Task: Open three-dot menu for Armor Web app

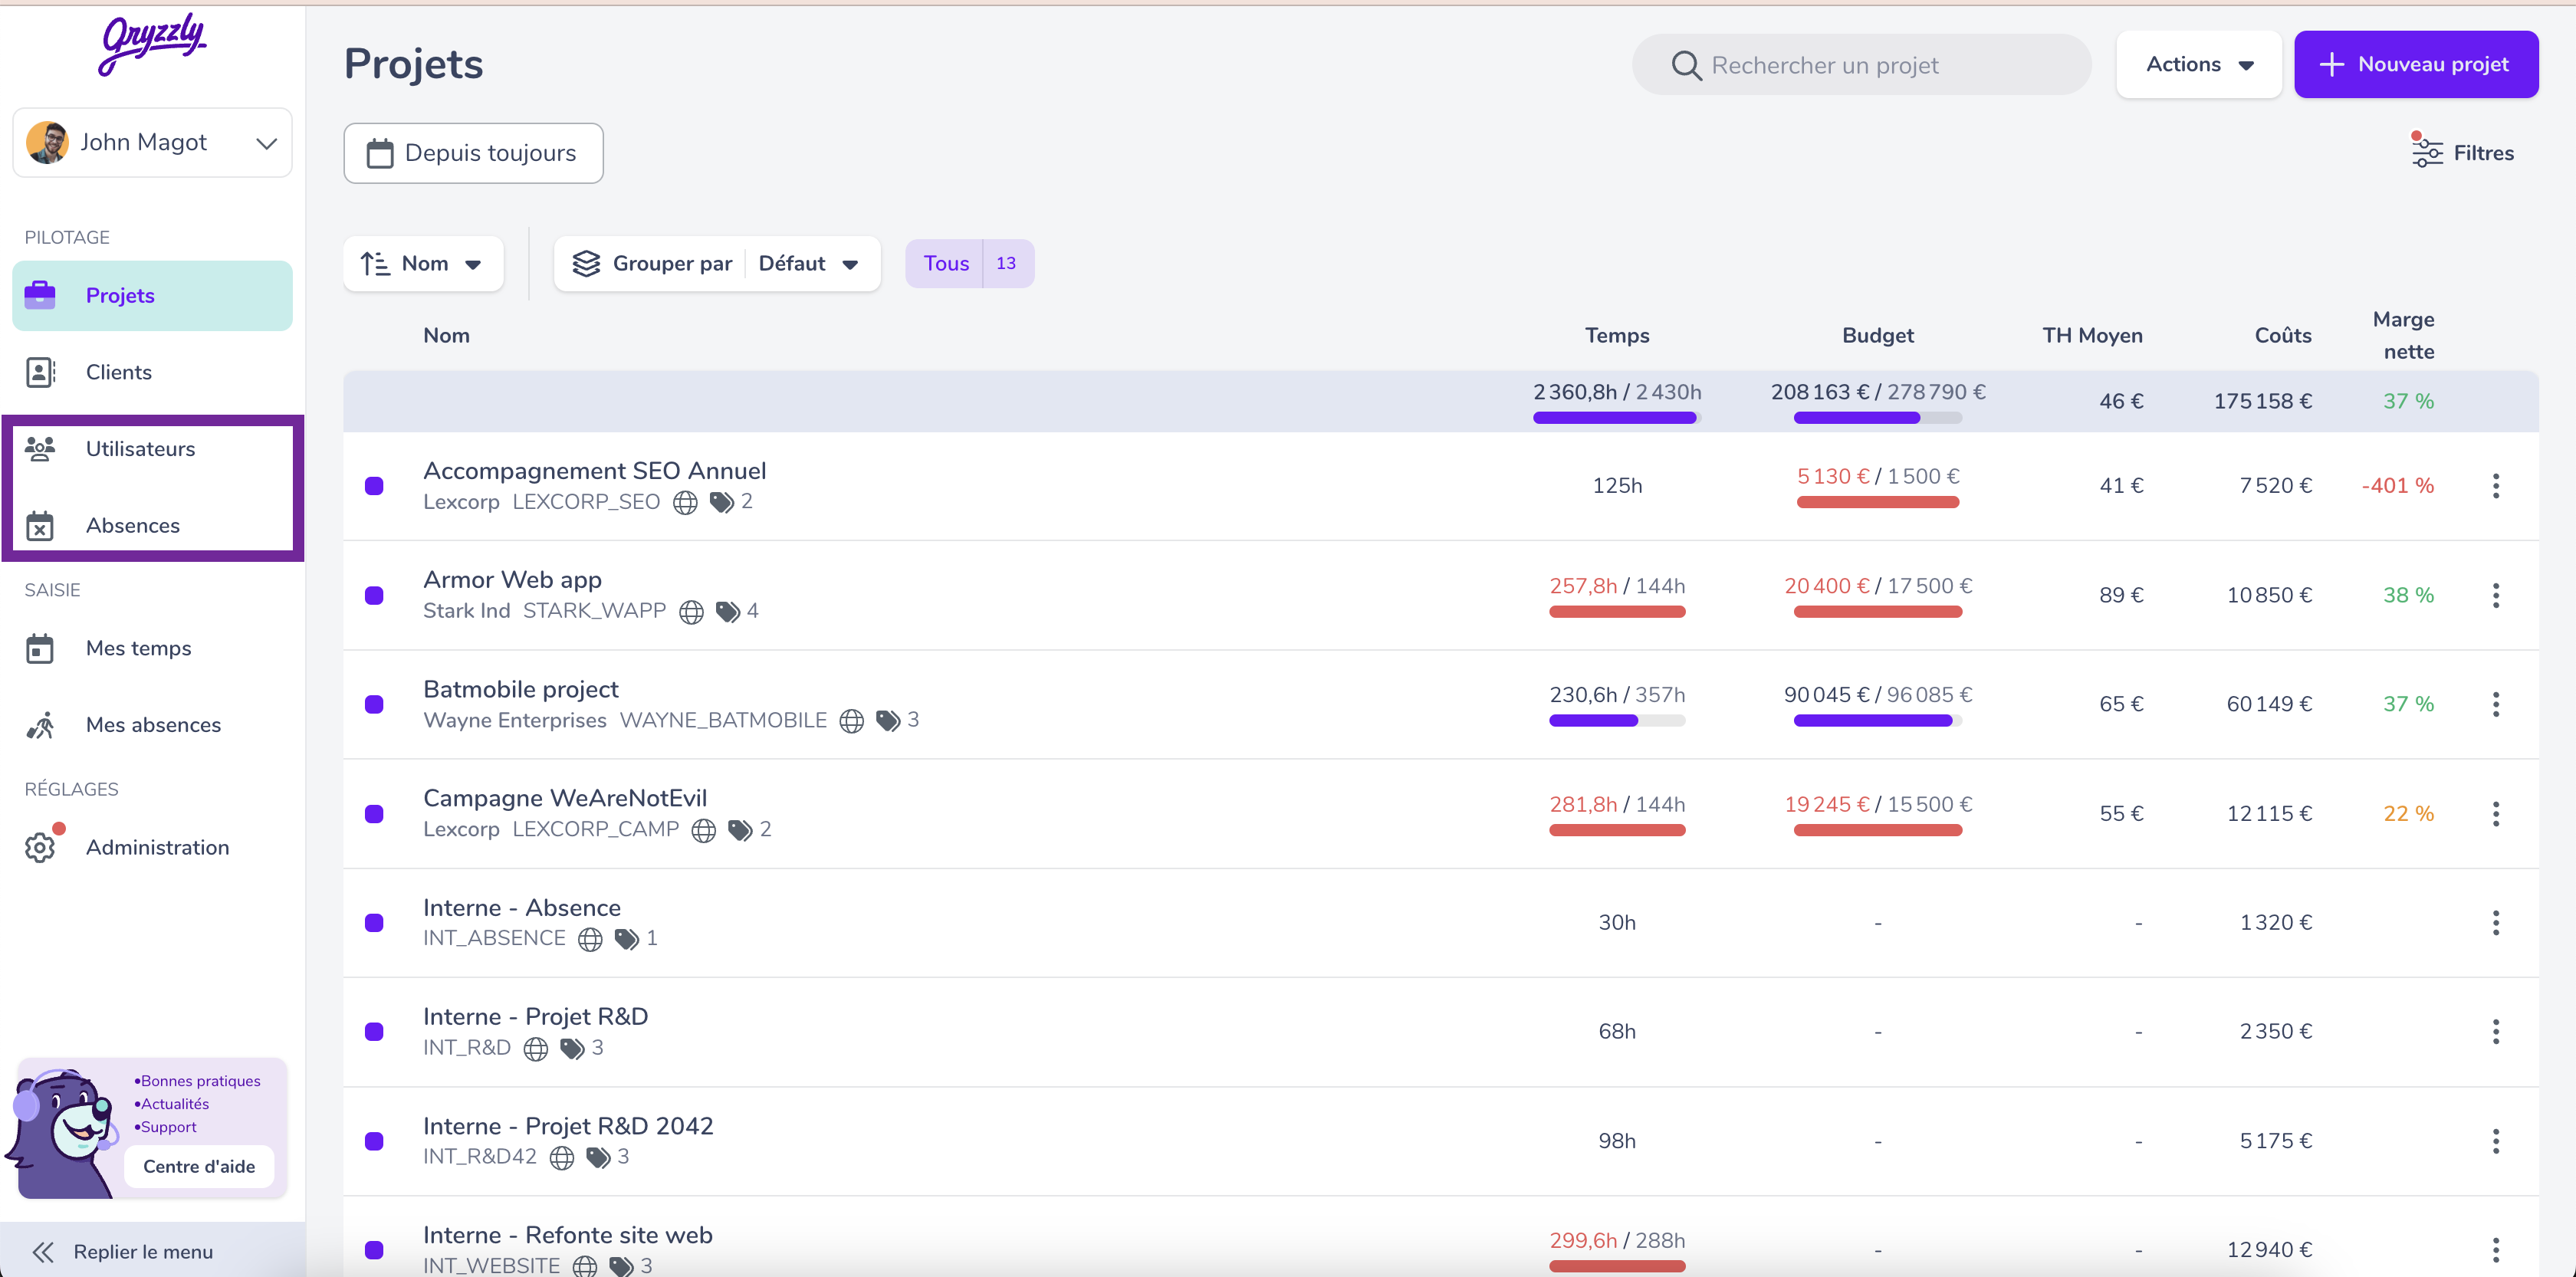Action: tap(2496, 595)
